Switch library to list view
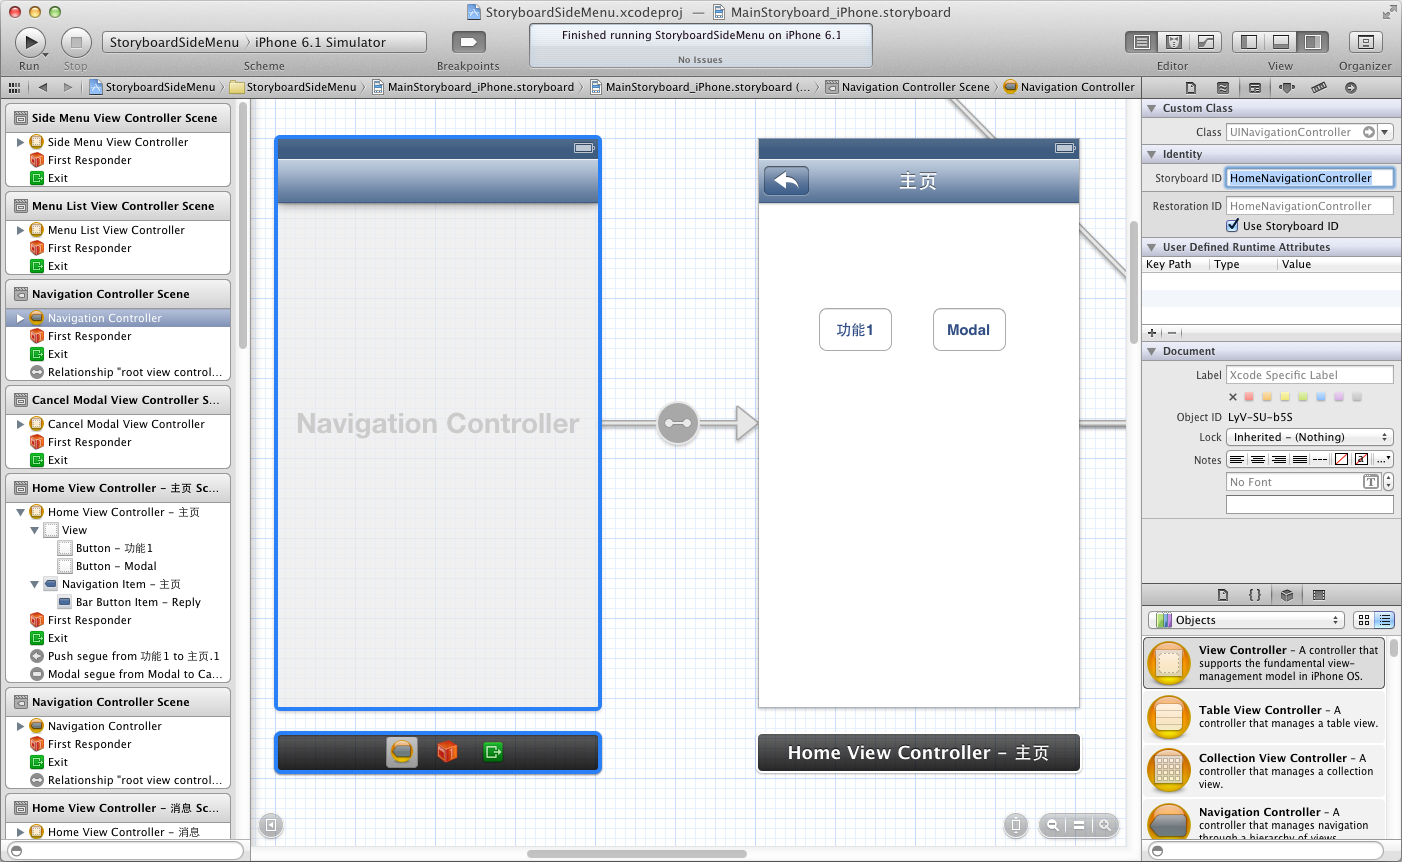This screenshot has height=862, width=1402. tap(1384, 620)
